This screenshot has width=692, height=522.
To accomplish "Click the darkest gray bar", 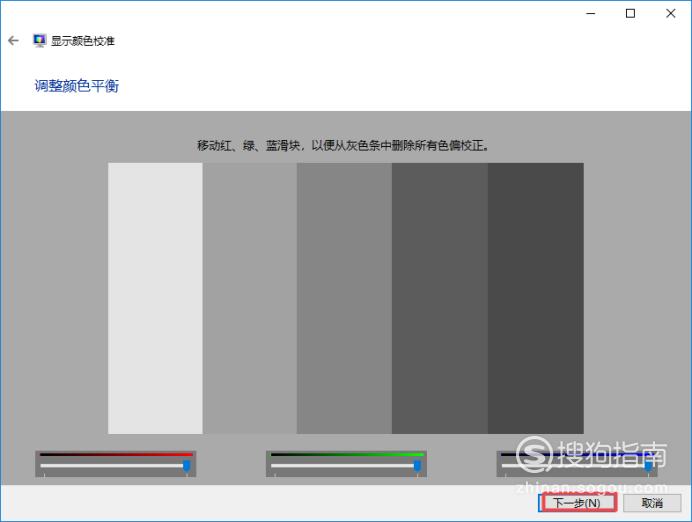I will tap(536, 298).
